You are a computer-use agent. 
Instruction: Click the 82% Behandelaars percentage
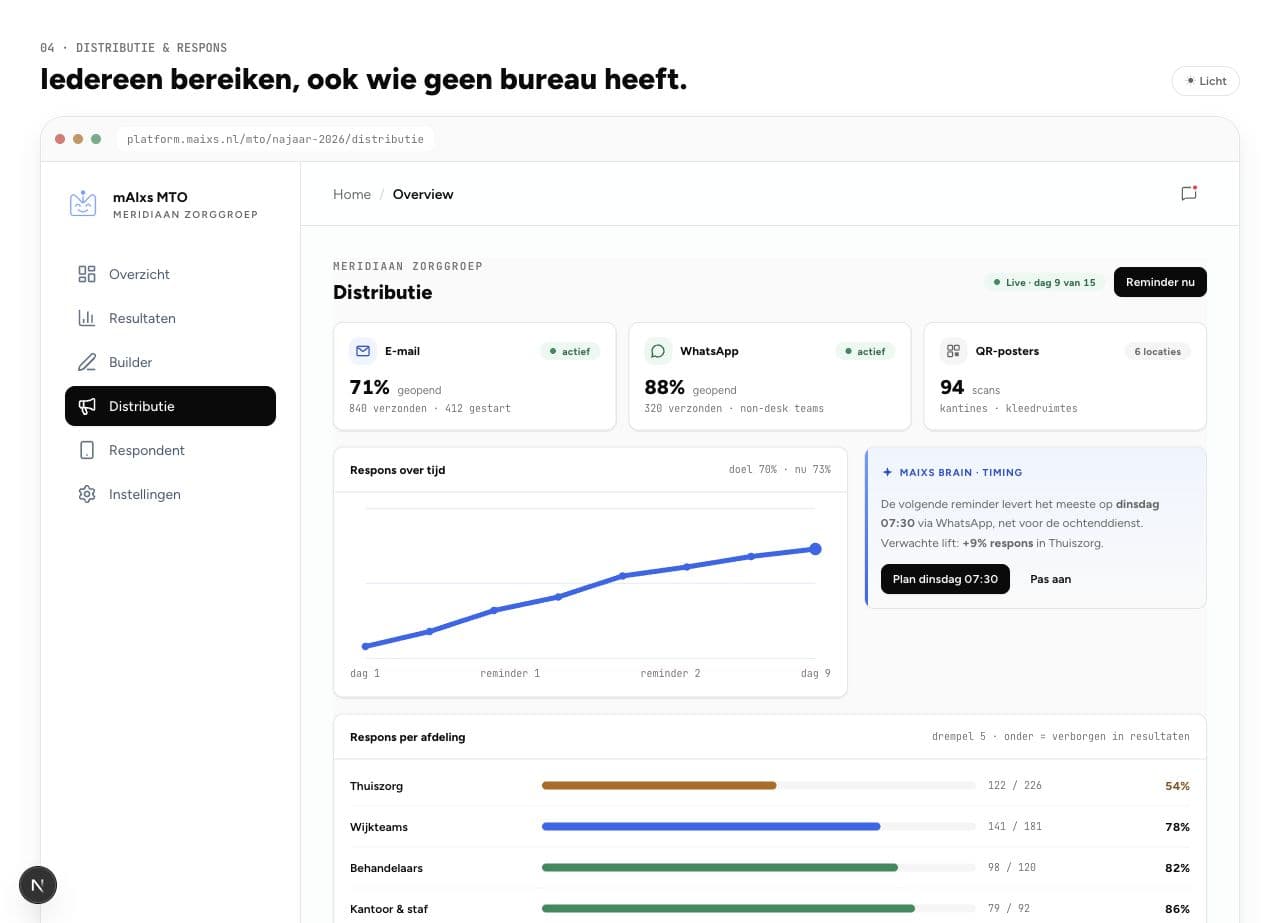point(1177,868)
